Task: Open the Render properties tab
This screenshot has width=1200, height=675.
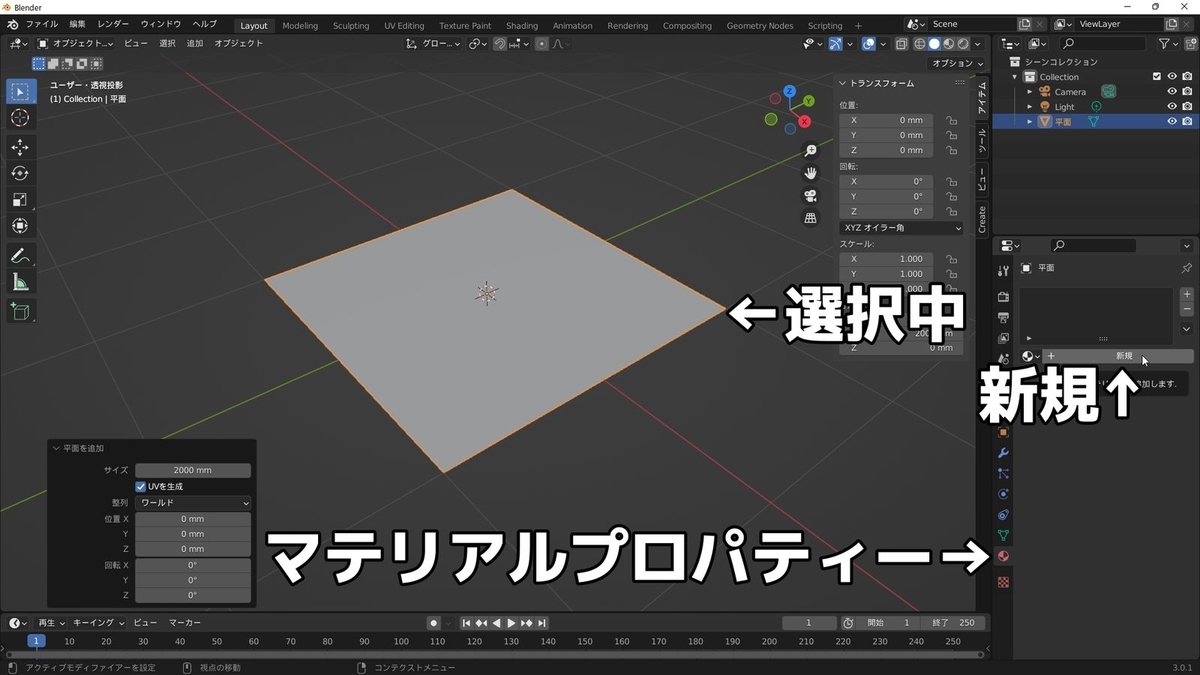Action: pos(1003,297)
